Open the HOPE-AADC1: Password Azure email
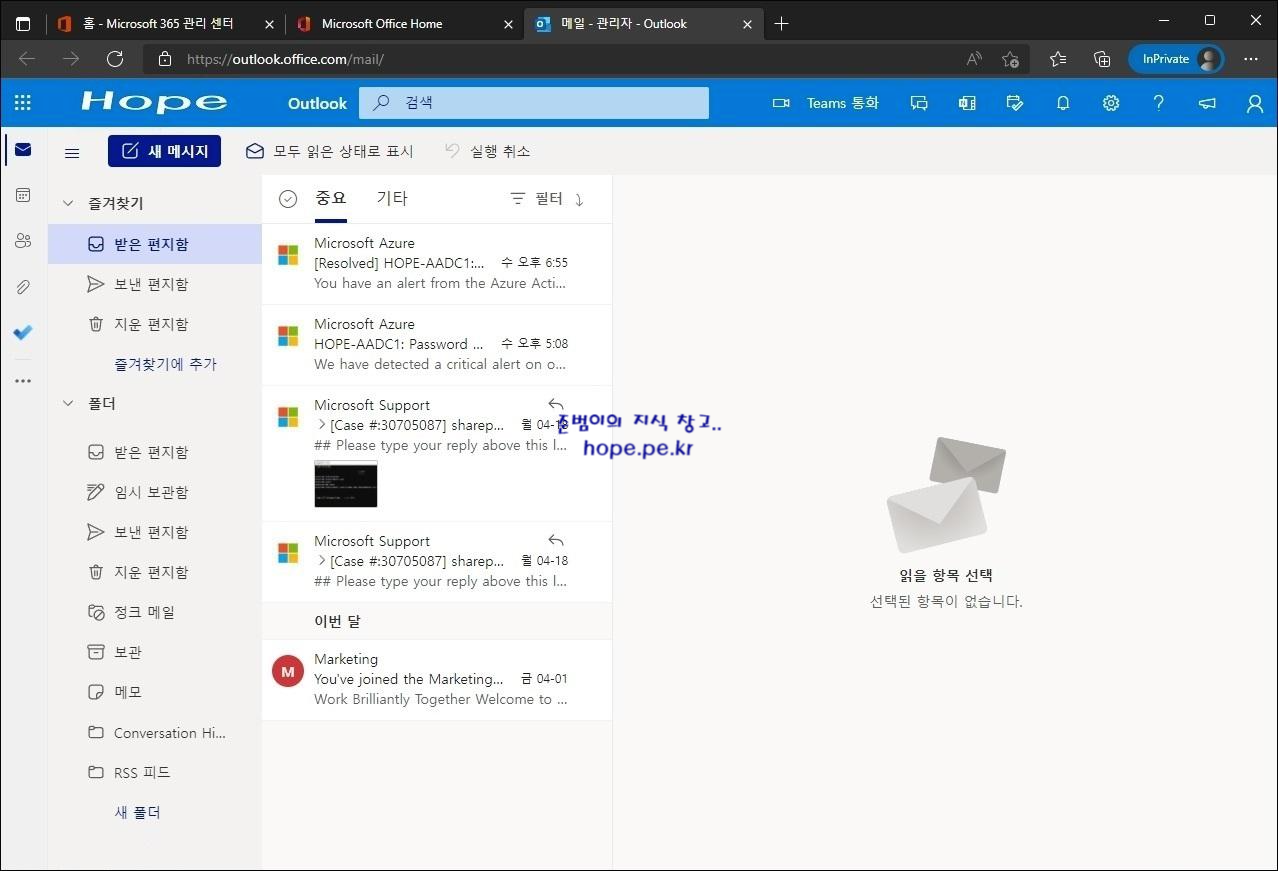The image size is (1278, 871). tap(437, 345)
